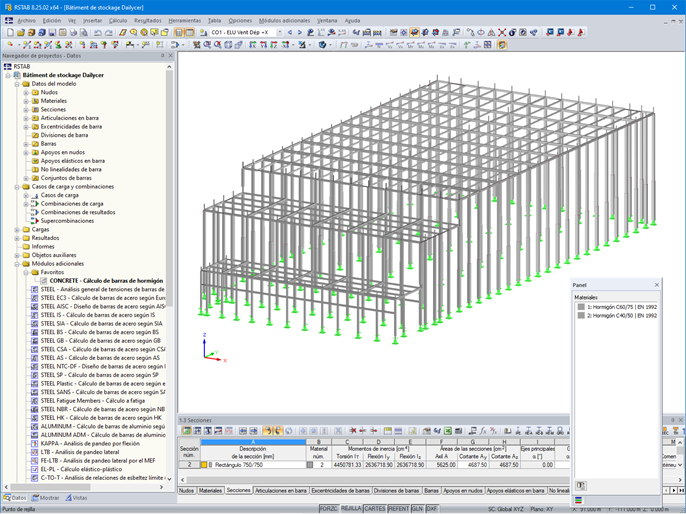Click the color panel icon at toolbar end
The width and height of the screenshot is (686, 514).
coord(502,45)
